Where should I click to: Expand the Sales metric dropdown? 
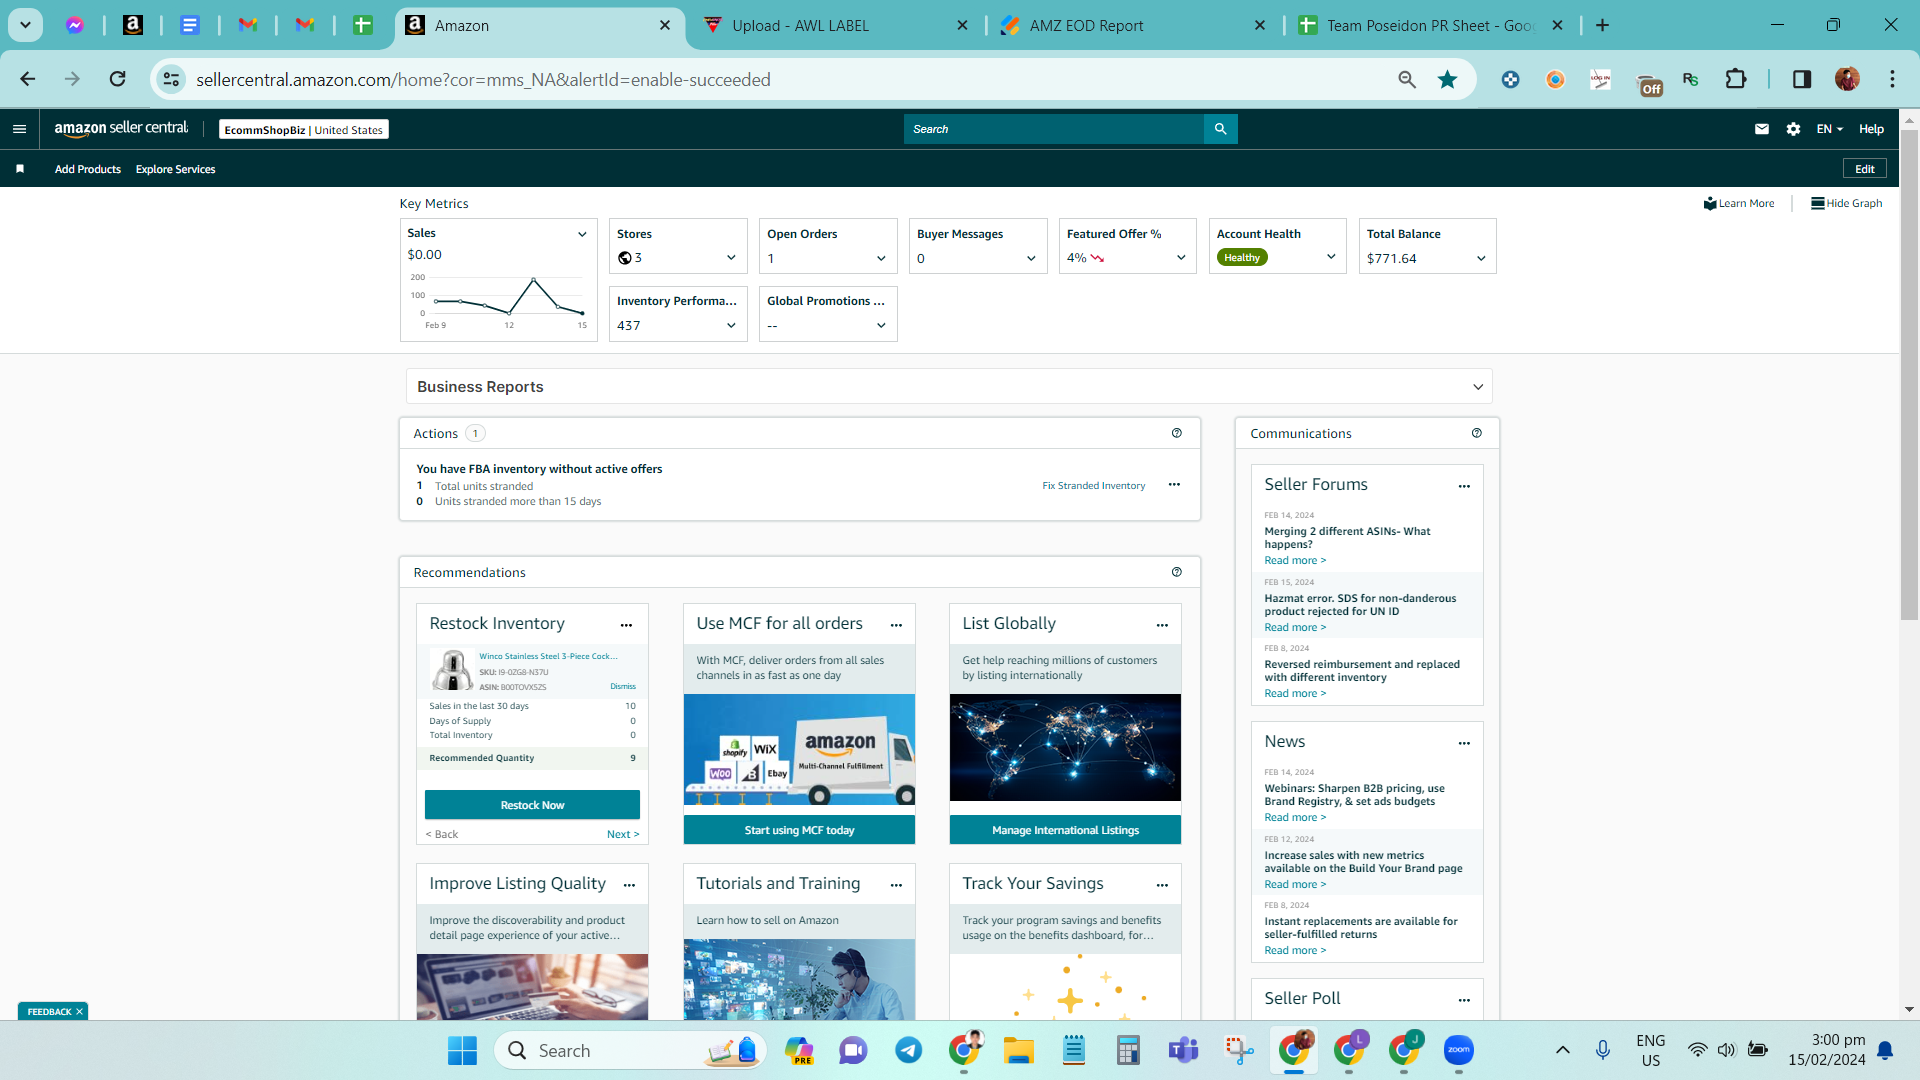tap(582, 234)
